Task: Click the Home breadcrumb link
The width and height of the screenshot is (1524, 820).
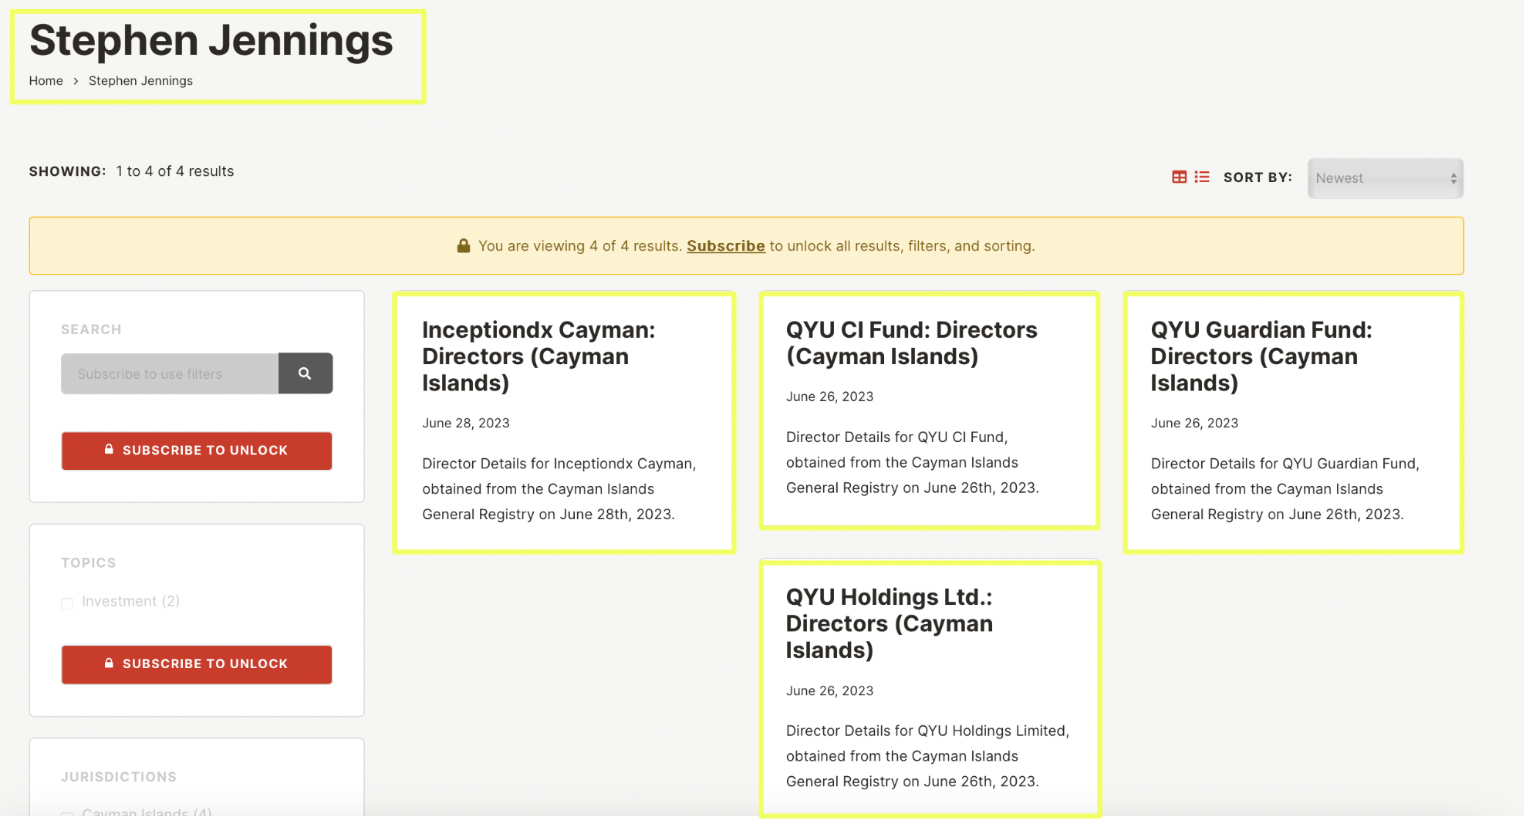Action: click(x=46, y=81)
